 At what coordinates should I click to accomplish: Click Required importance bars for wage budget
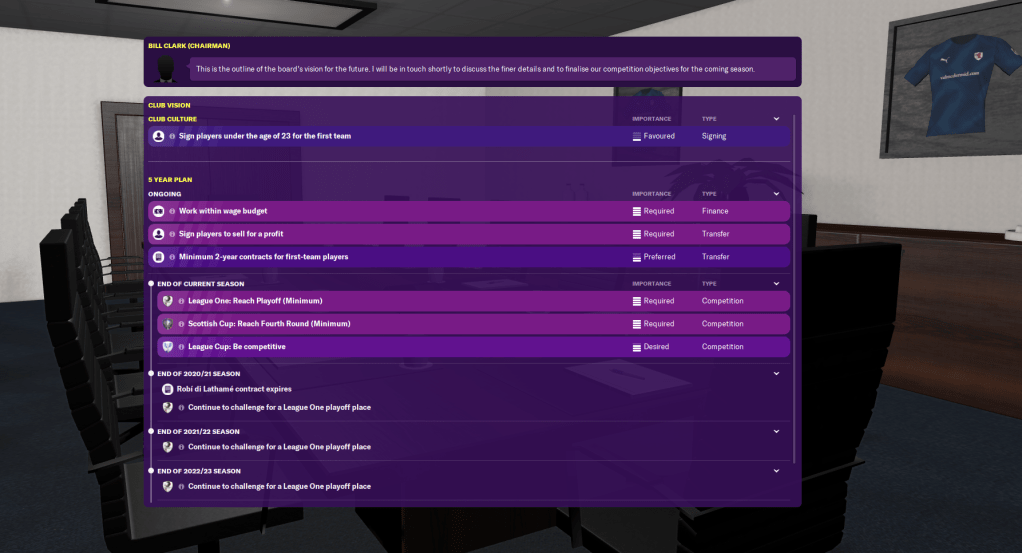click(637, 211)
